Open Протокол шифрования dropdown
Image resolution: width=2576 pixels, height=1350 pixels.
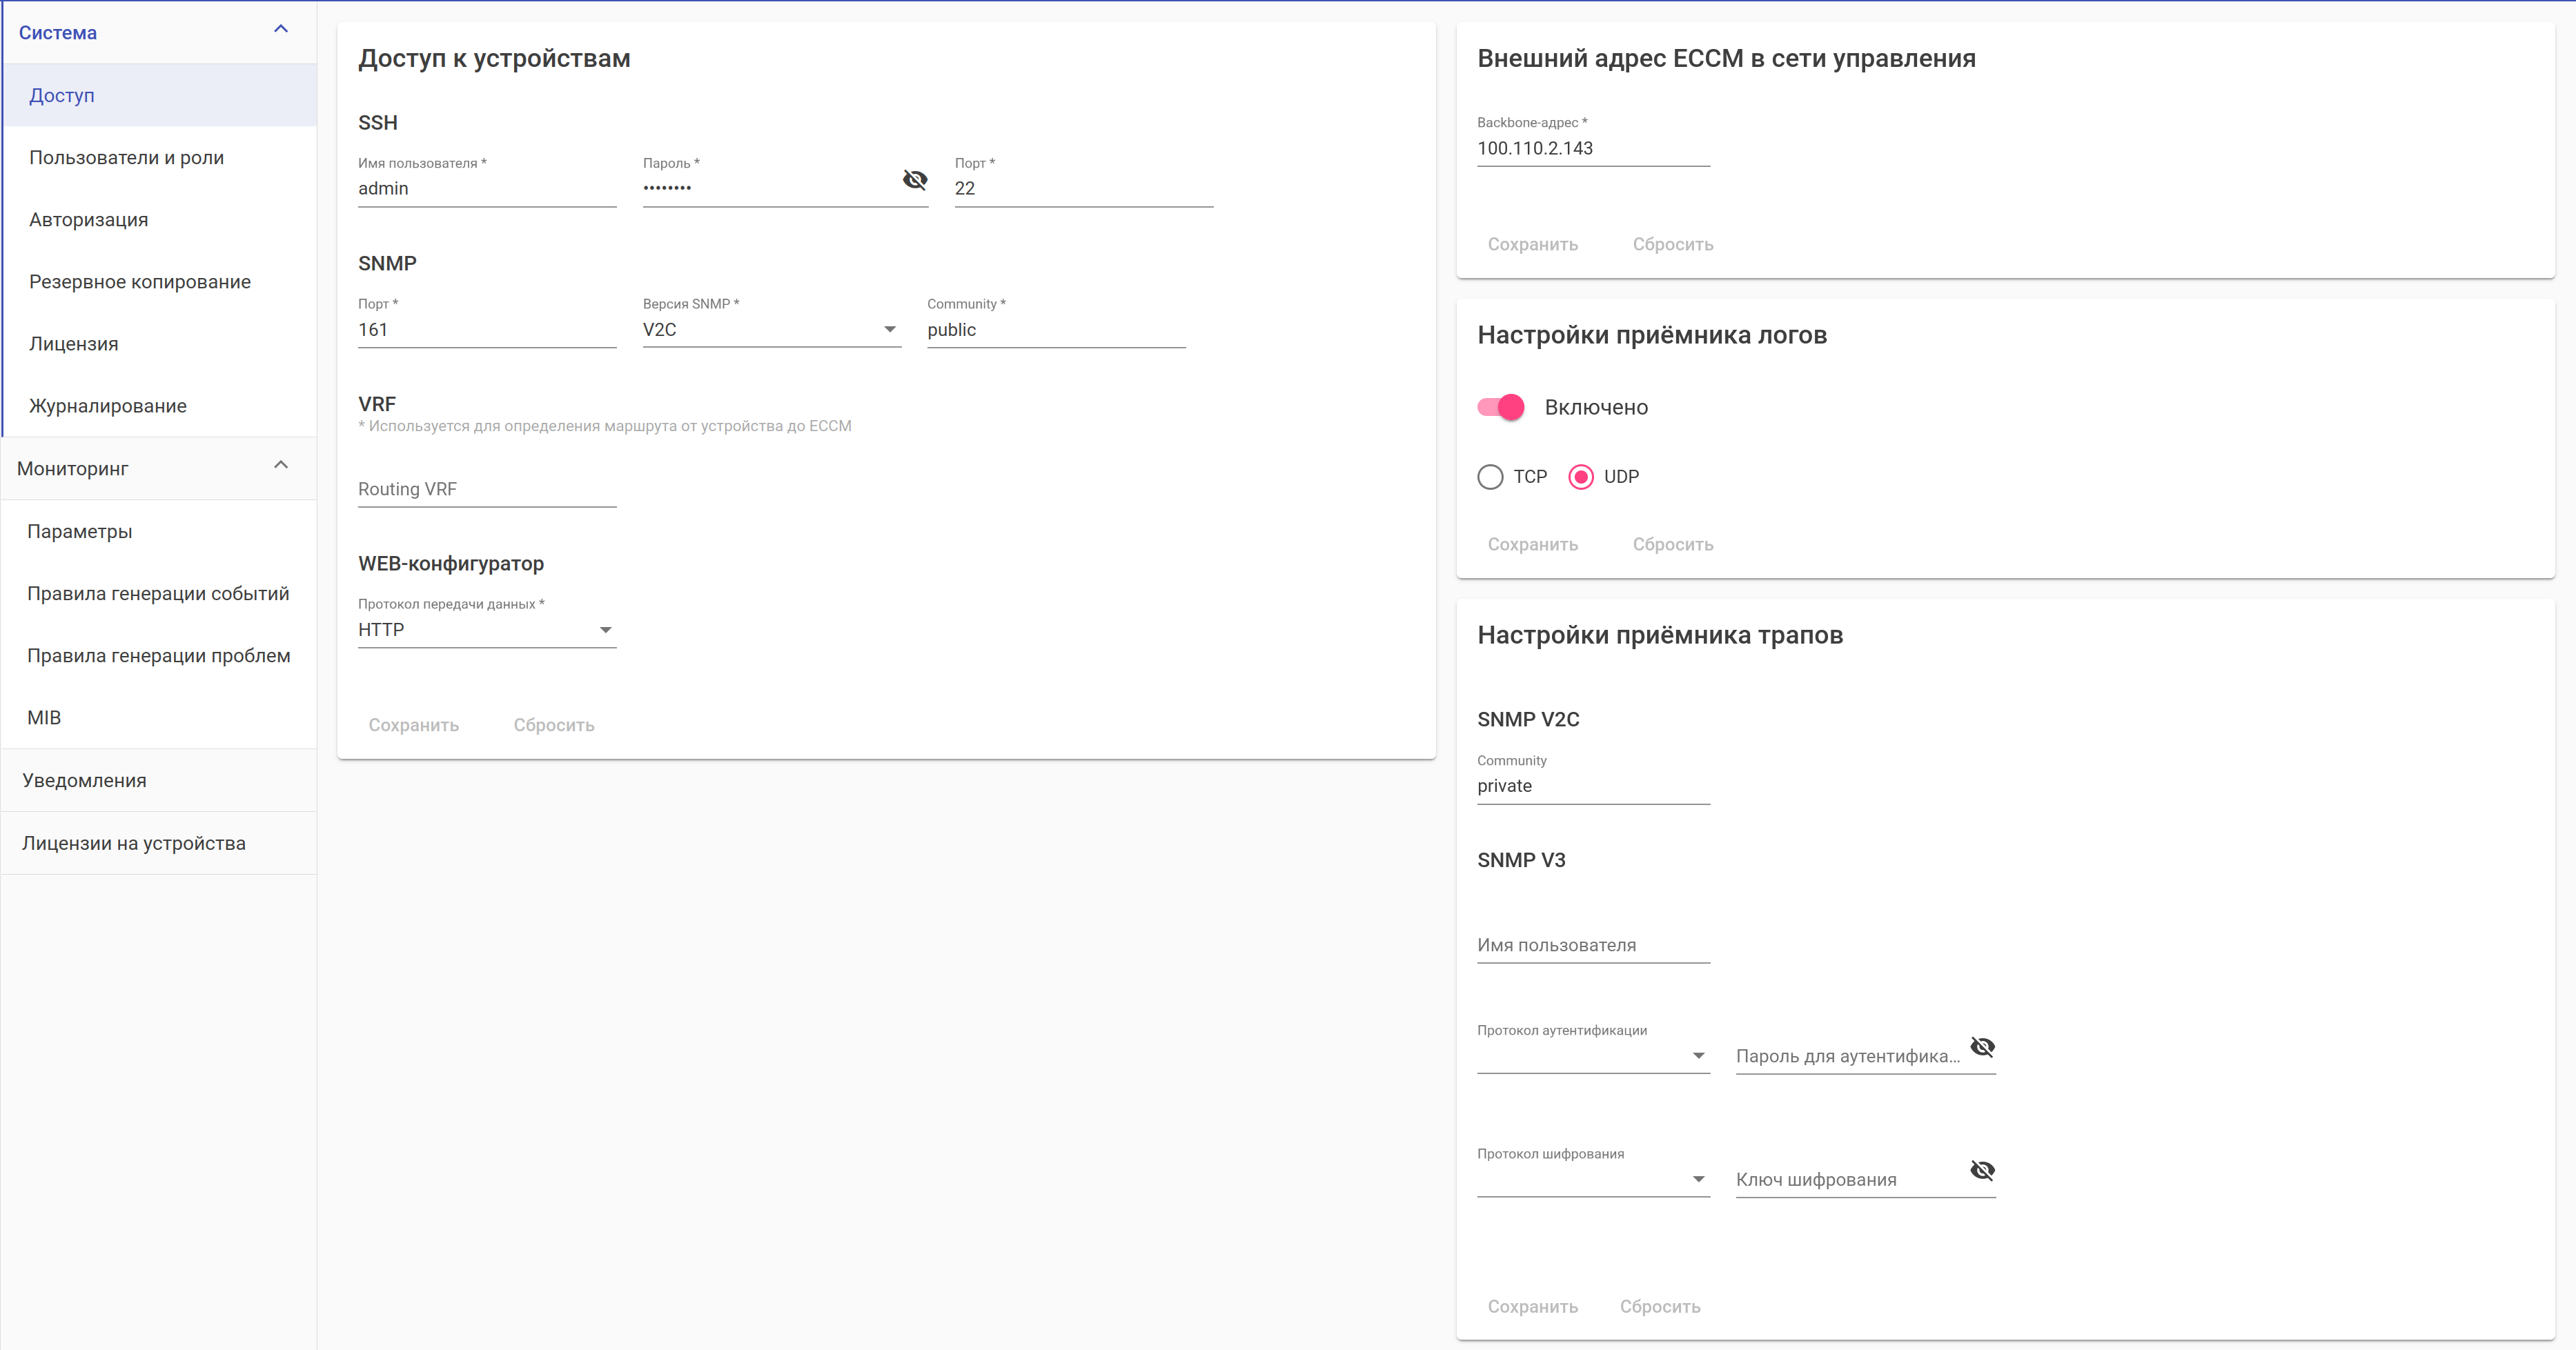click(1592, 1179)
